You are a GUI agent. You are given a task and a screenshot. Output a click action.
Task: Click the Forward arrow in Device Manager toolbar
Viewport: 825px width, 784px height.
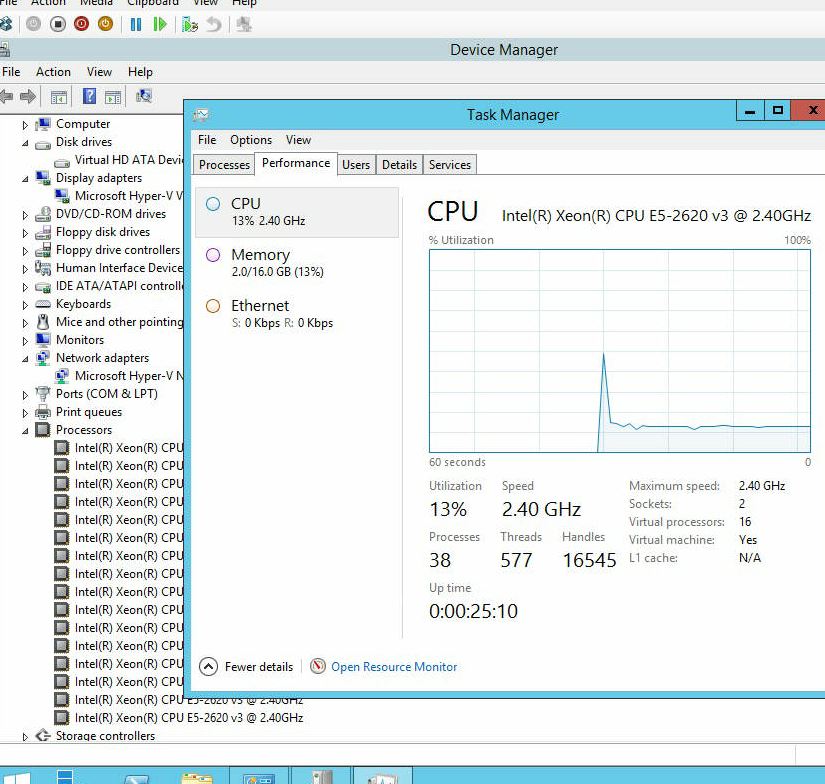click(x=28, y=96)
